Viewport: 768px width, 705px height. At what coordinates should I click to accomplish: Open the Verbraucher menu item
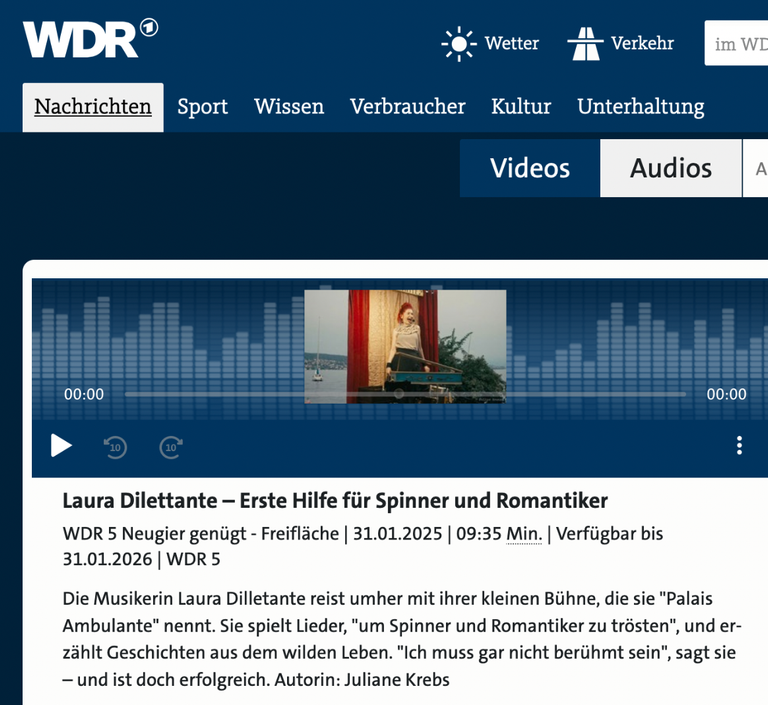pos(408,107)
